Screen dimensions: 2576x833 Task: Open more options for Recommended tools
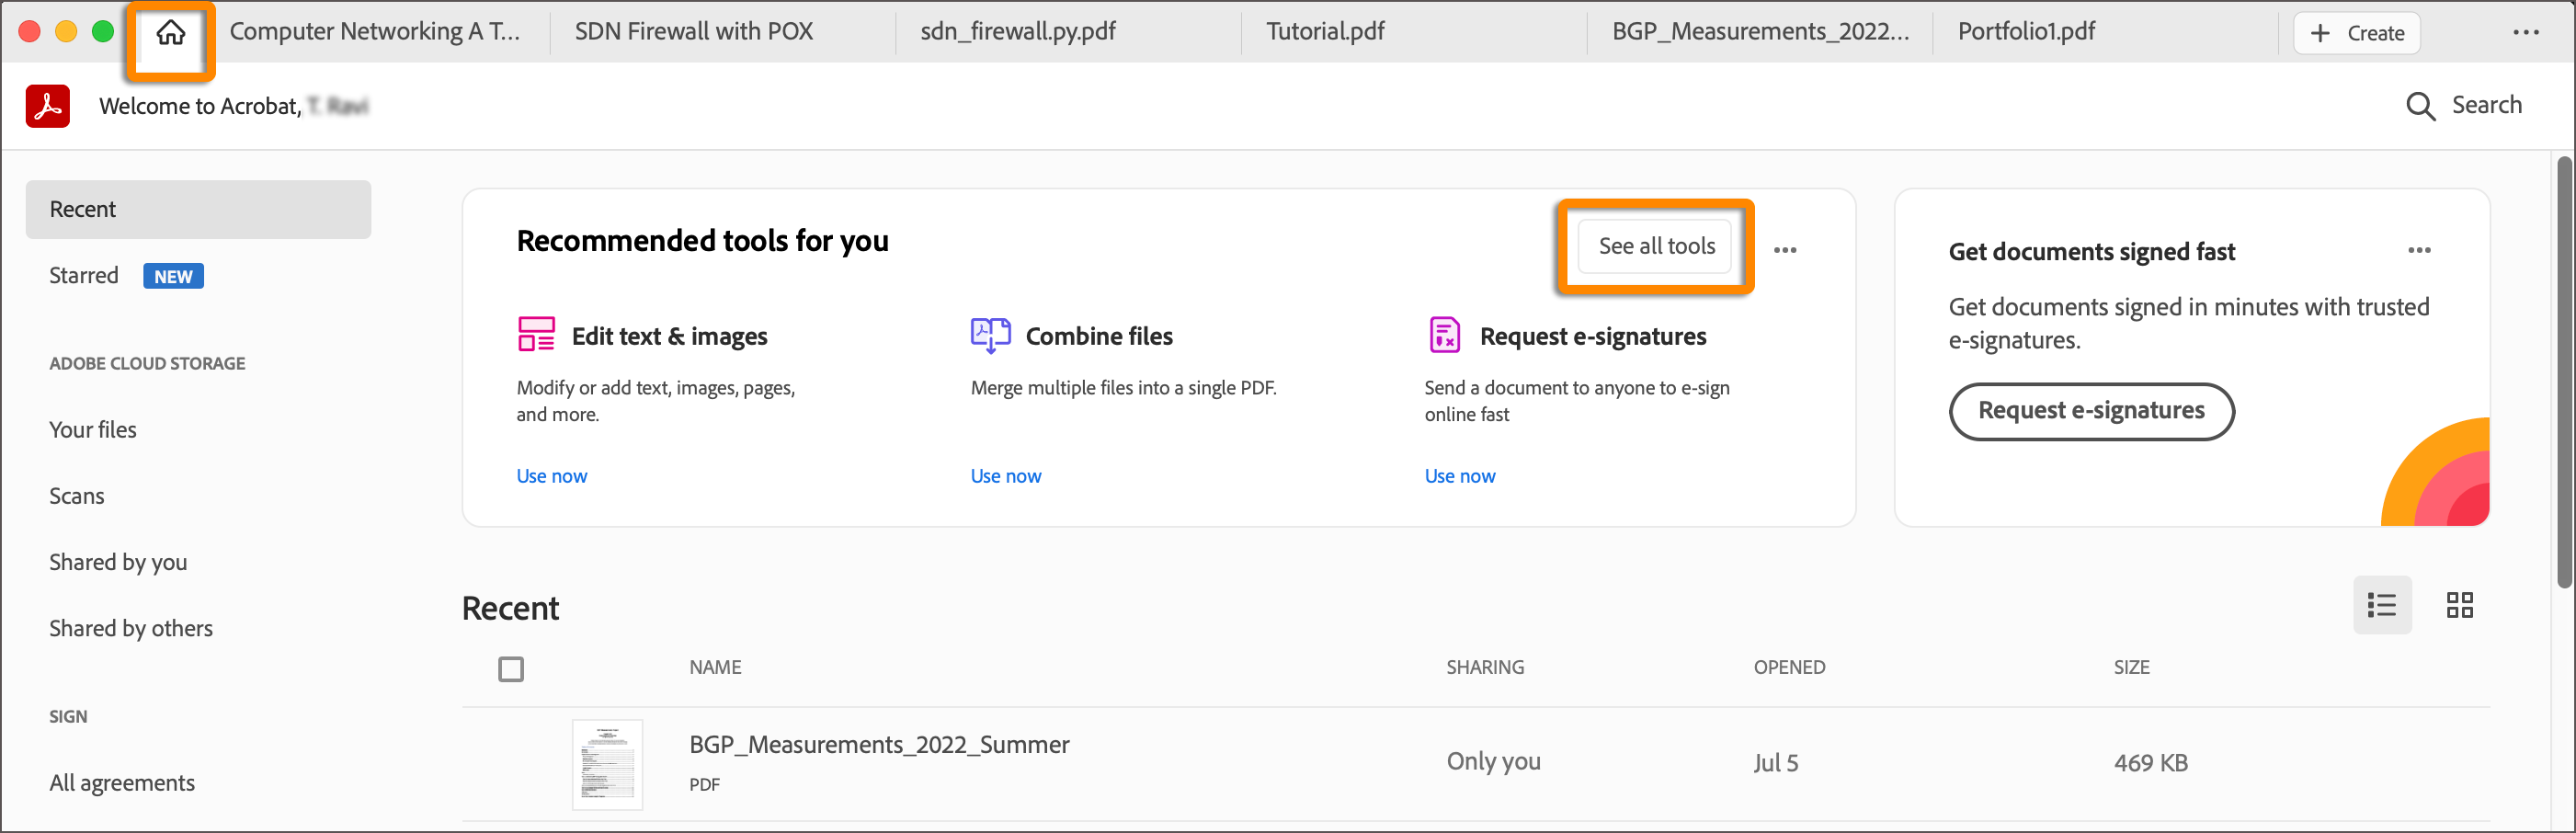(x=1785, y=250)
